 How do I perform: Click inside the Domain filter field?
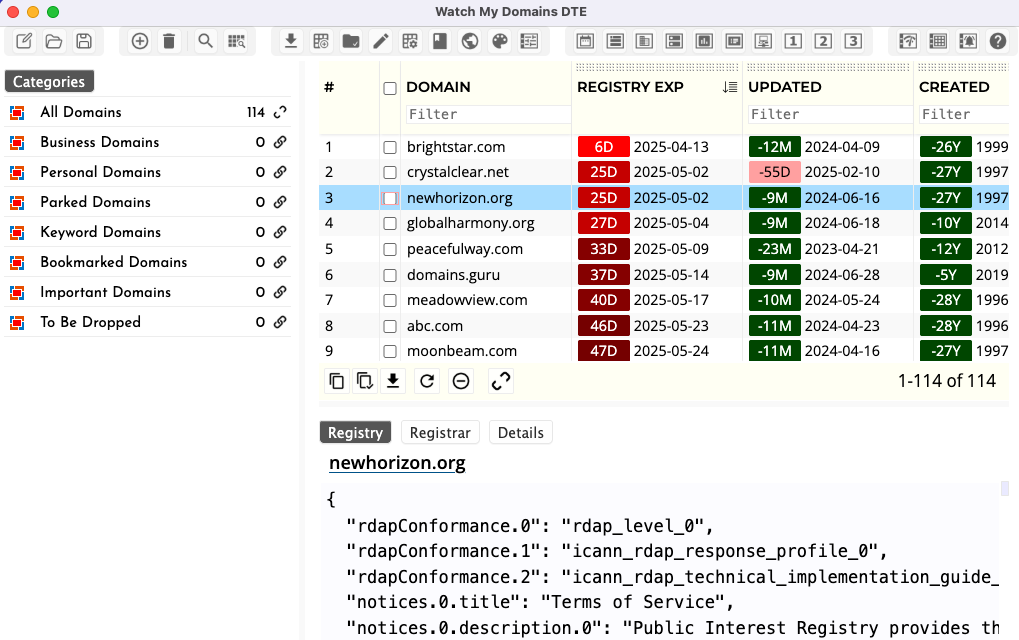coord(487,113)
